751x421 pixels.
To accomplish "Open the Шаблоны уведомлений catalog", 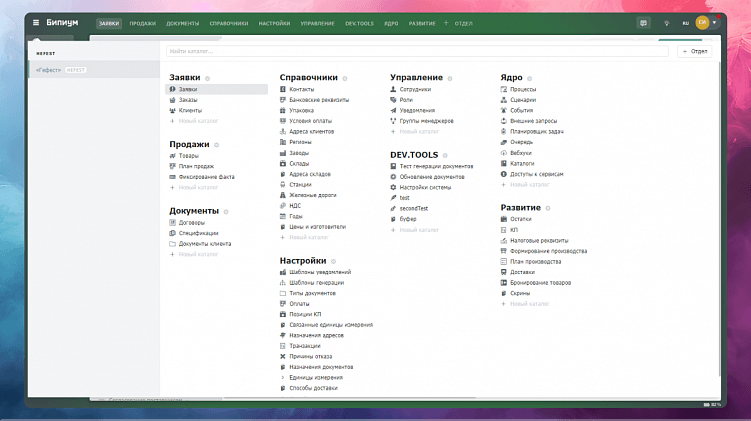I will (x=320, y=272).
